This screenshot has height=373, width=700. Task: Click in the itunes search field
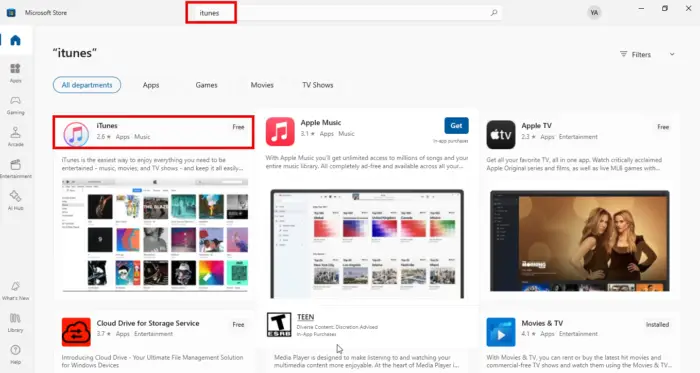pos(348,13)
